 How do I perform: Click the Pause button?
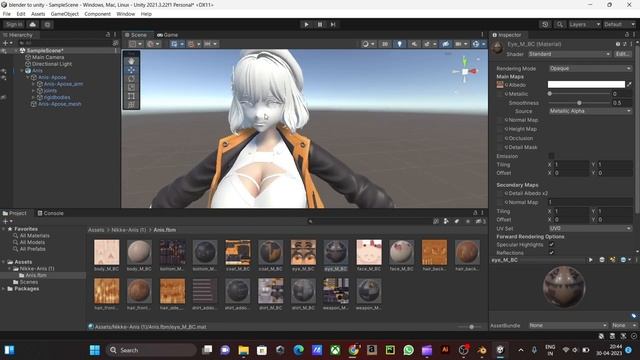click(x=320, y=24)
